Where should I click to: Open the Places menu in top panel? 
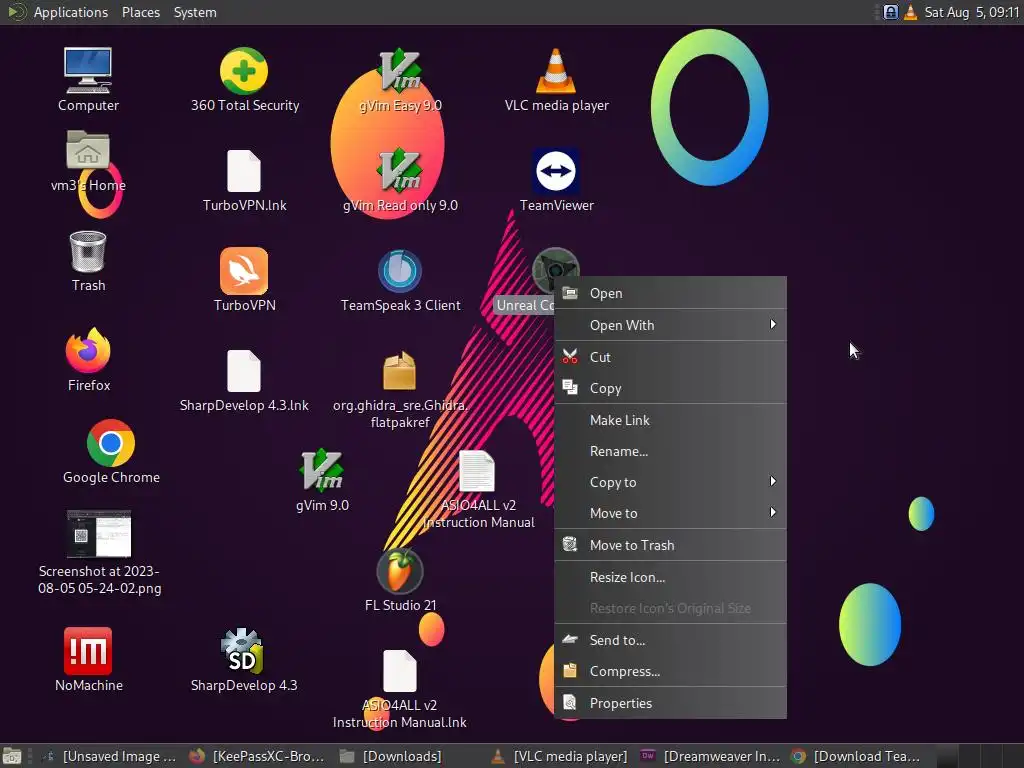tap(141, 12)
